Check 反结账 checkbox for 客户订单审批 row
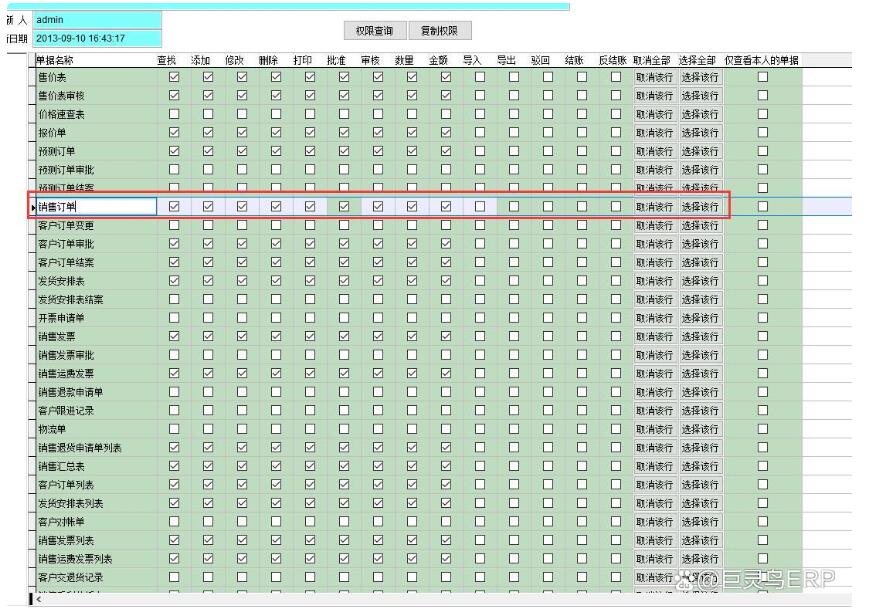 point(616,244)
